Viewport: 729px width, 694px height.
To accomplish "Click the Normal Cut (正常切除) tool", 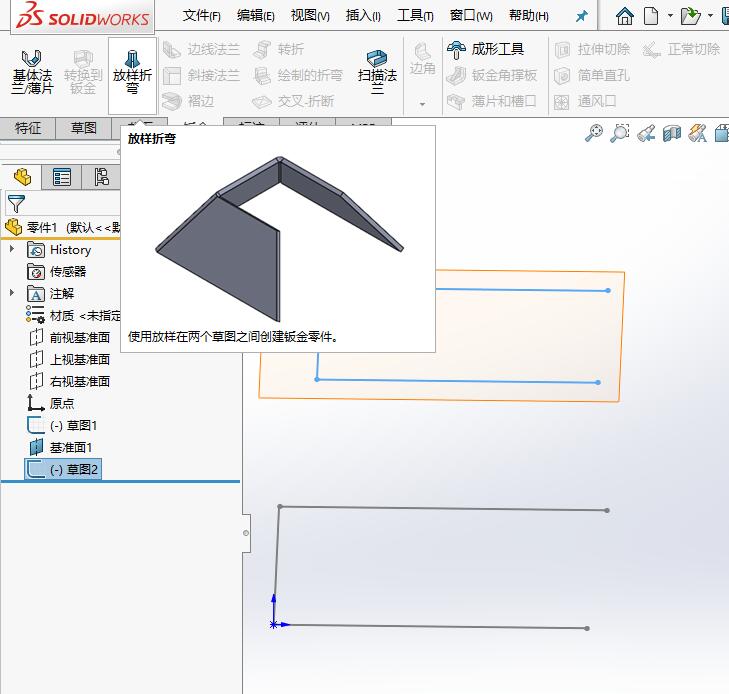I will [x=681, y=49].
